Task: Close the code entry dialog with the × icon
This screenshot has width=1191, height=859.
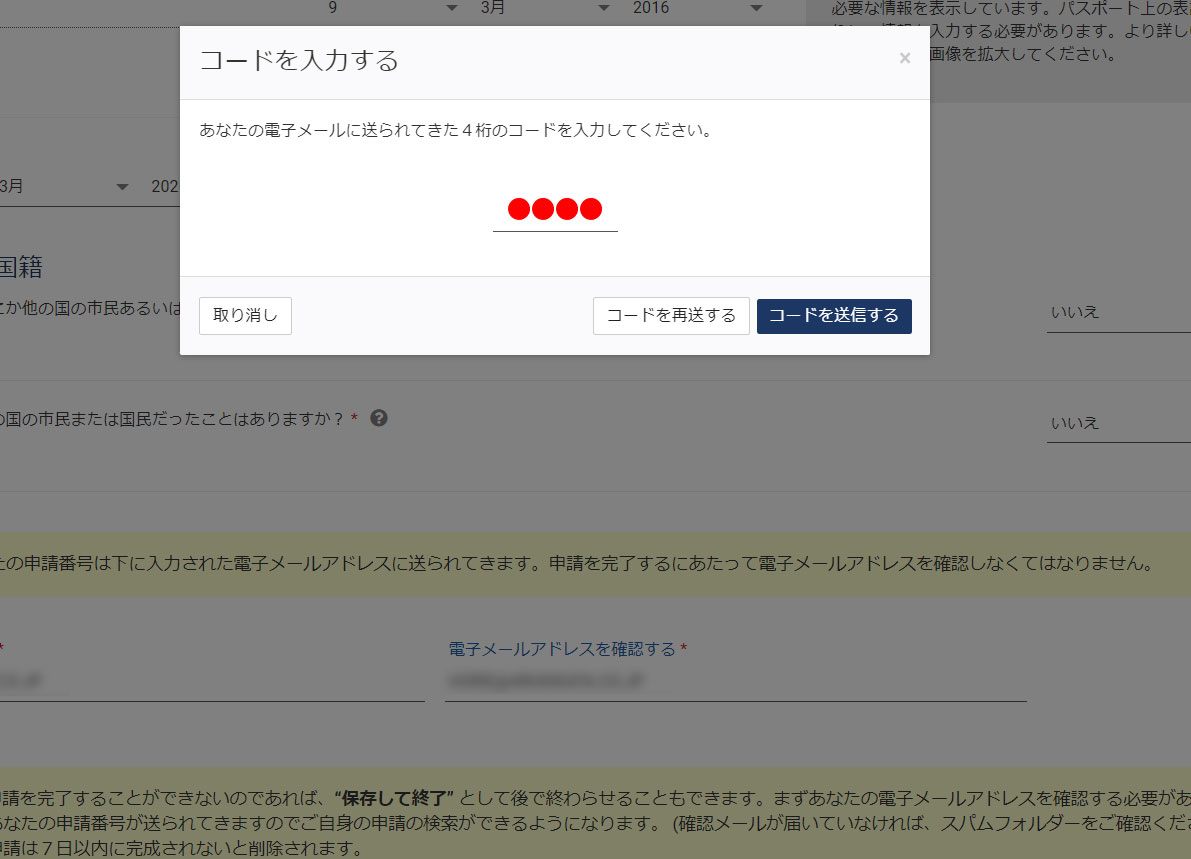Action: coord(904,58)
